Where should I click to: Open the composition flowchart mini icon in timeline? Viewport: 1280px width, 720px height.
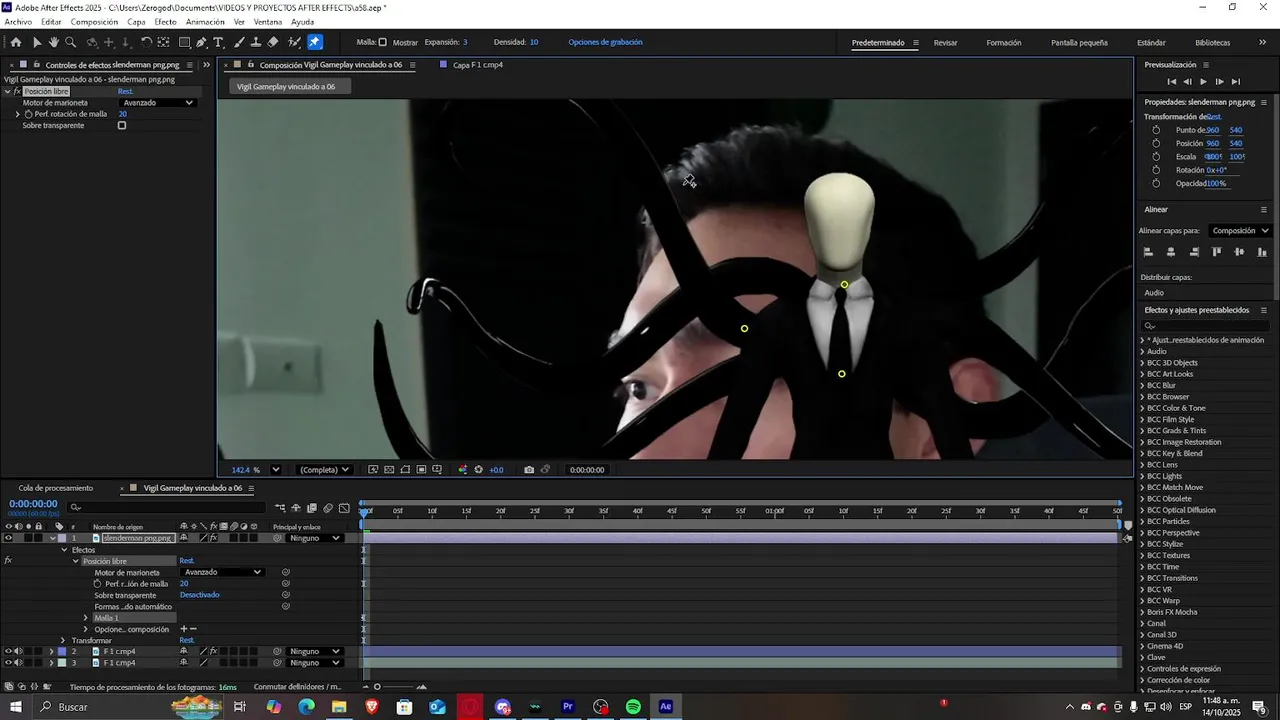coord(280,509)
